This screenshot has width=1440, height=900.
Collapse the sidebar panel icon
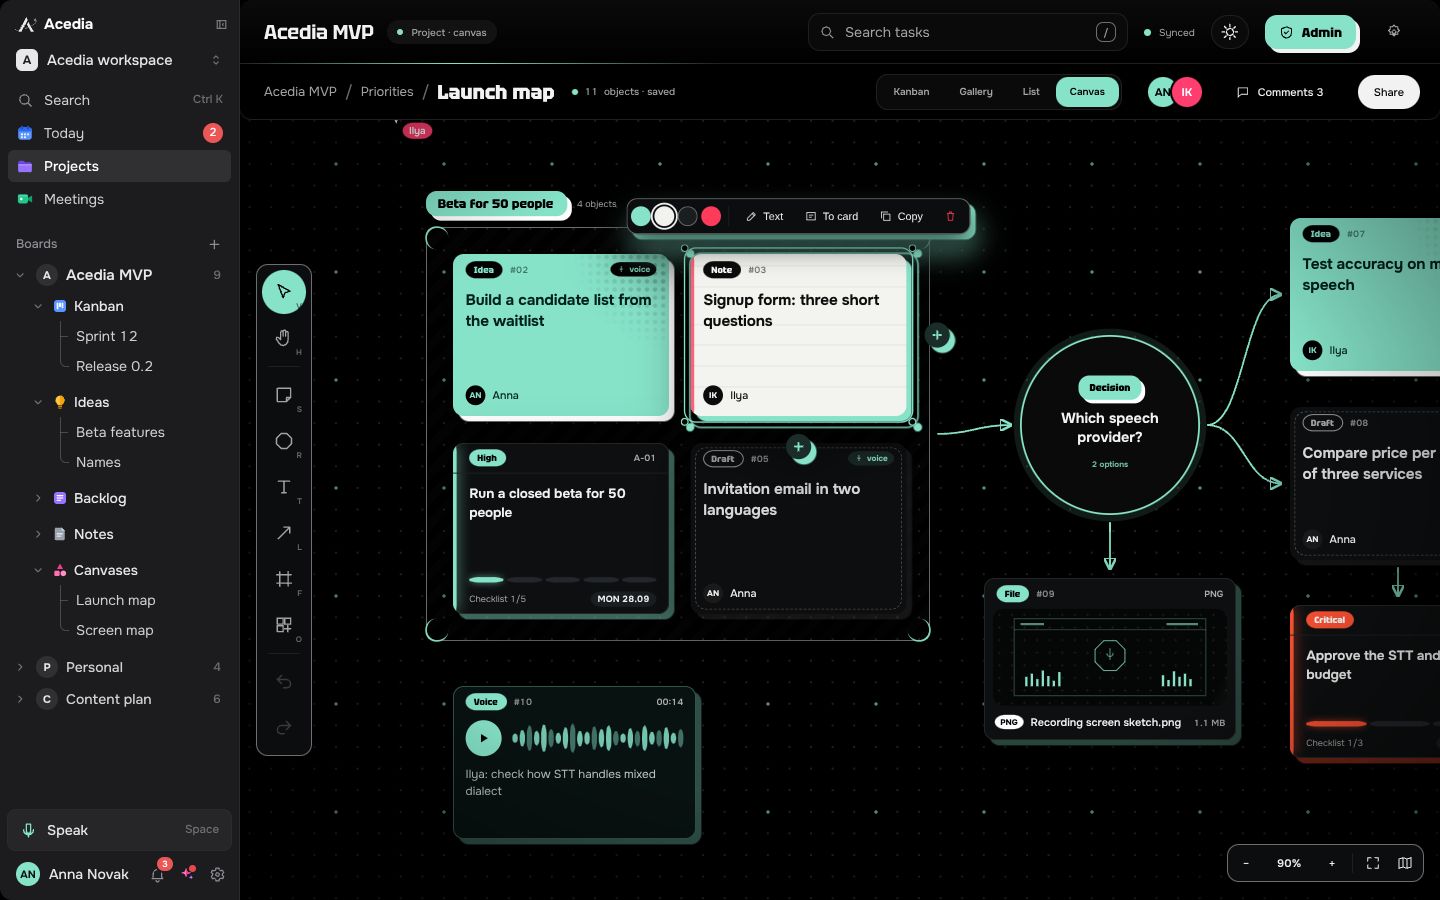(x=221, y=24)
